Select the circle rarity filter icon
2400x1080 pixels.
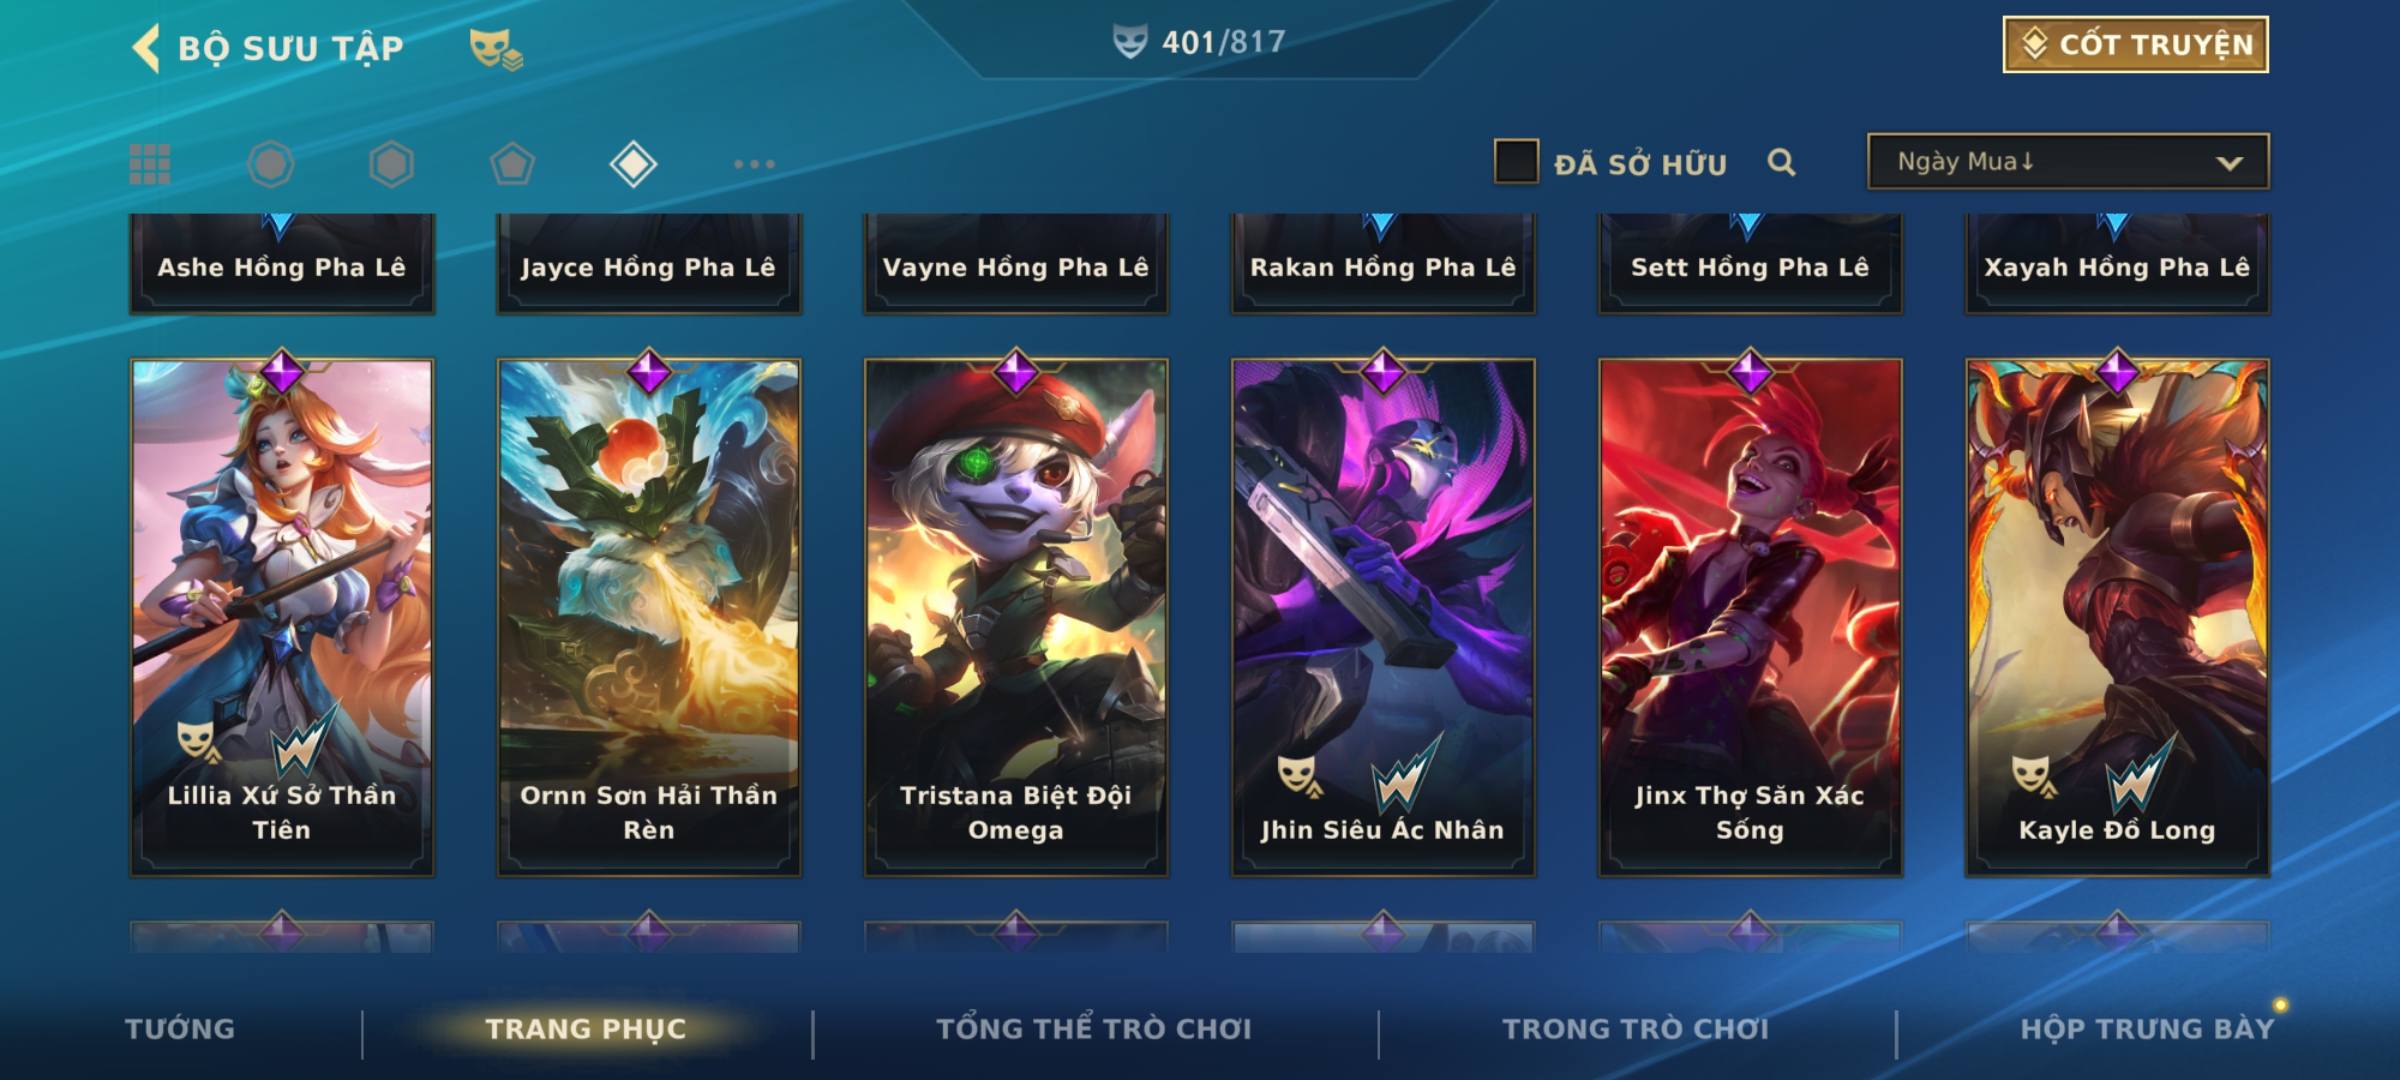(x=271, y=164)
